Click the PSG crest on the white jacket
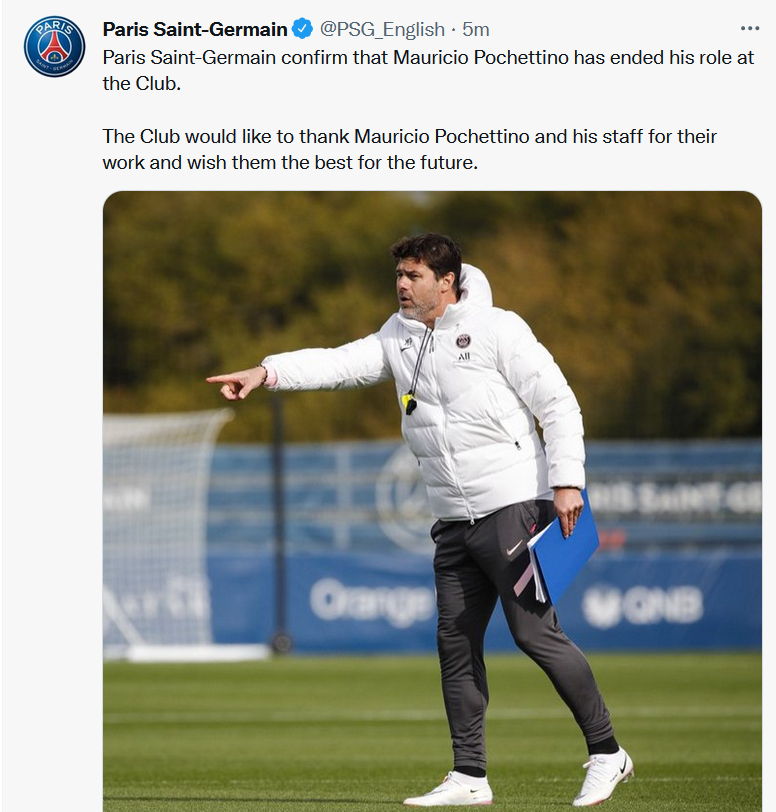The height and width of the screenshot is (812, 776). (x=463, y=341)
